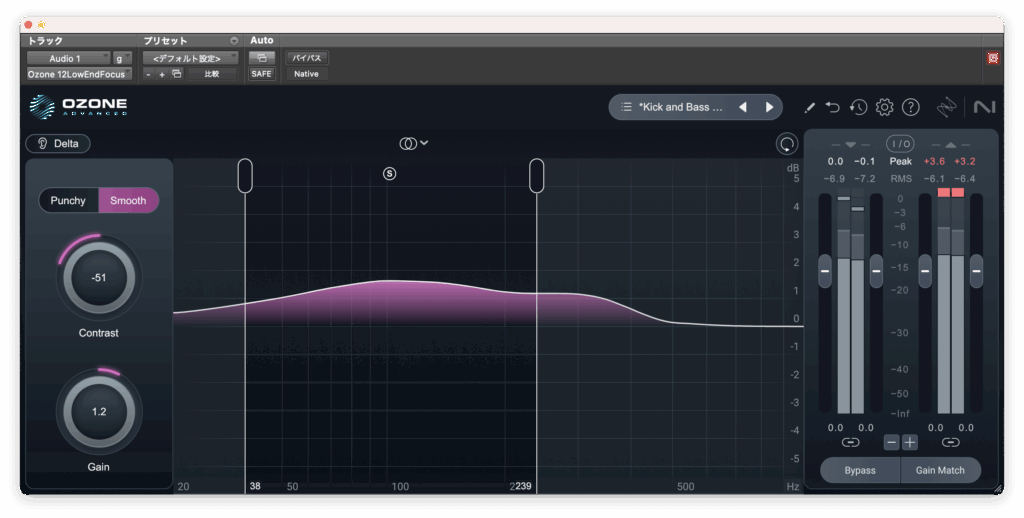Click the undo arrow icon

click(x=833, y=107)
